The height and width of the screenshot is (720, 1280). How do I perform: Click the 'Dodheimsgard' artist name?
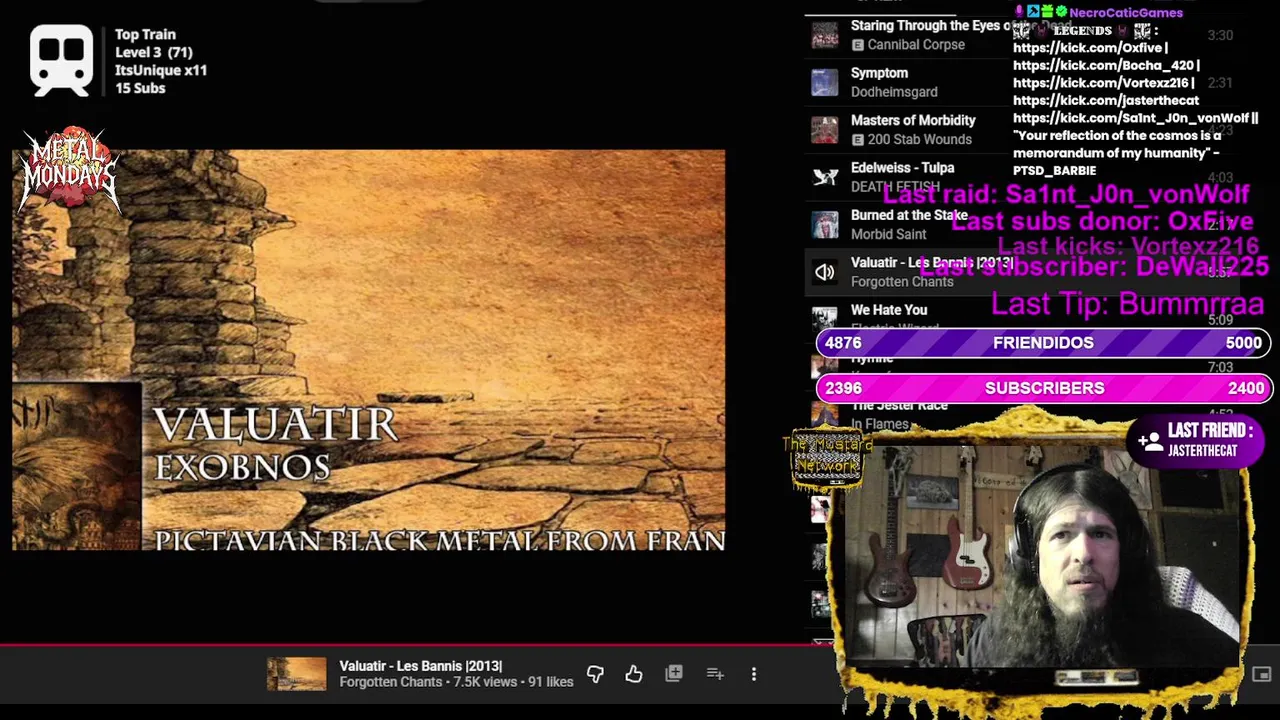pyautogui.click(x=894, y=92)
